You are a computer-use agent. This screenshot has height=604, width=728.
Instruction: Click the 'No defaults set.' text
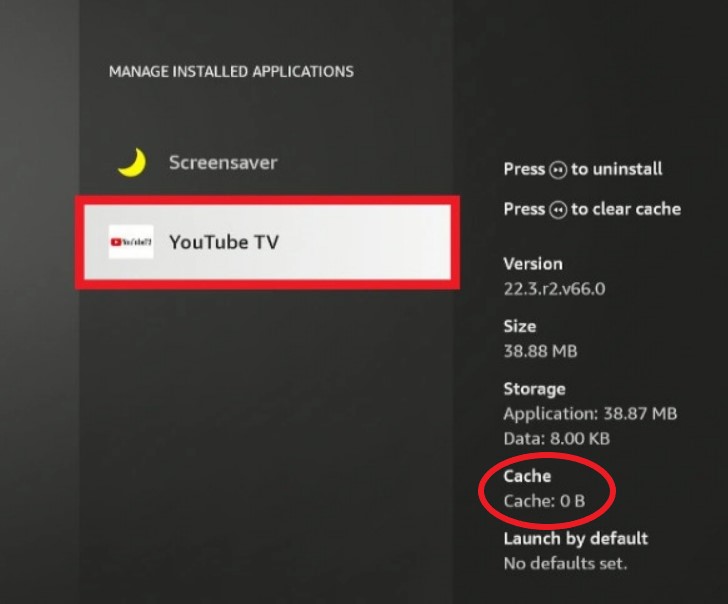tap(566, 564)
